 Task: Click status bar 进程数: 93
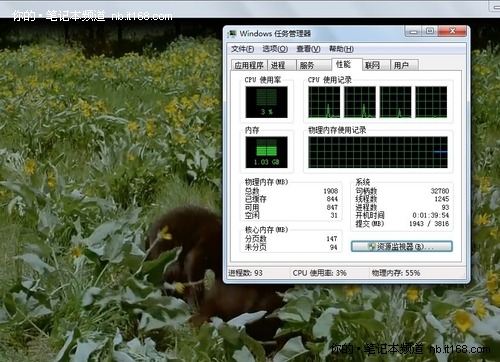click(245, 273)
